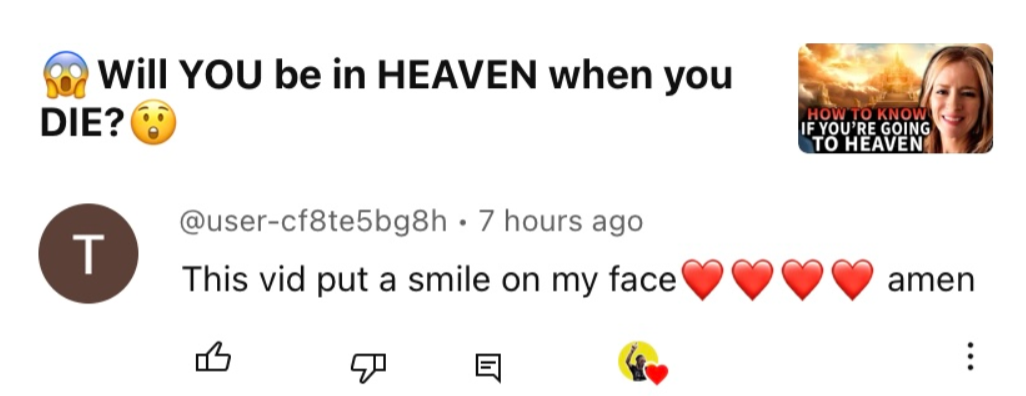This screenshot has width=1026, height=396.
Task: Tap the first red heart emoji
Action: pyautogui.click(x=702, y=279)
